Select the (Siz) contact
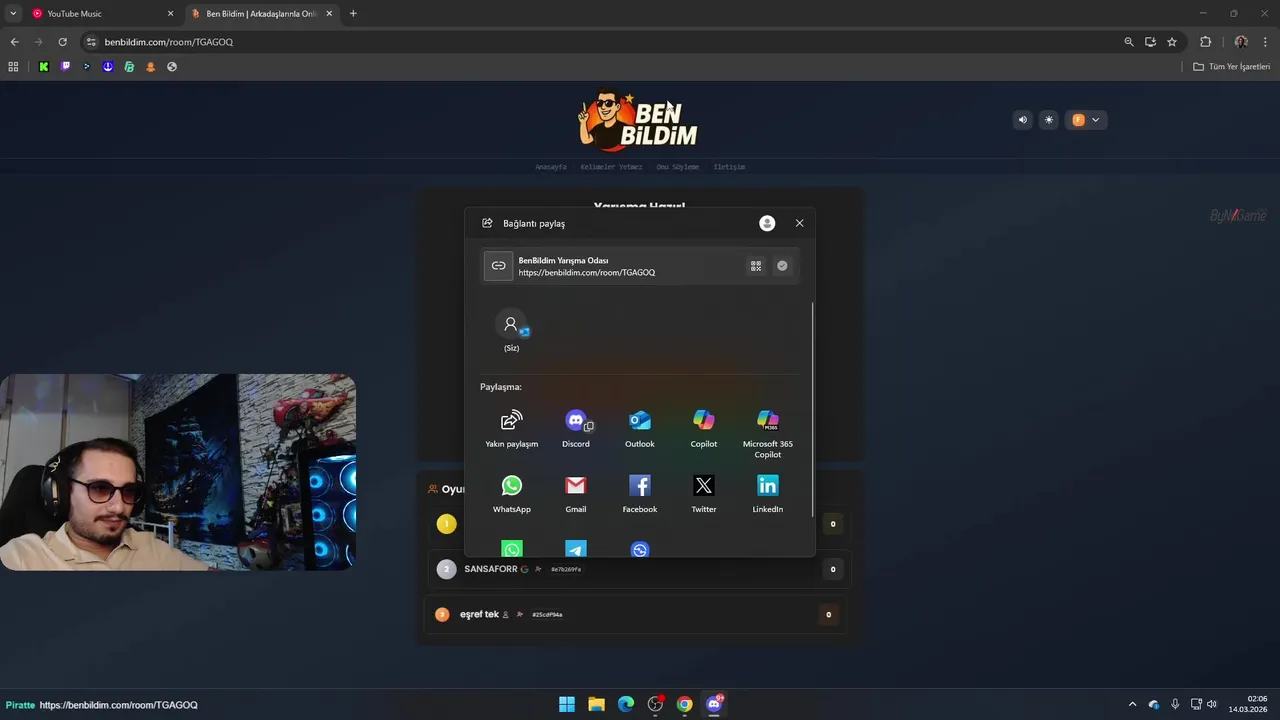The height and width of the screenshot is (720, 1280). (x=511, y=331)
